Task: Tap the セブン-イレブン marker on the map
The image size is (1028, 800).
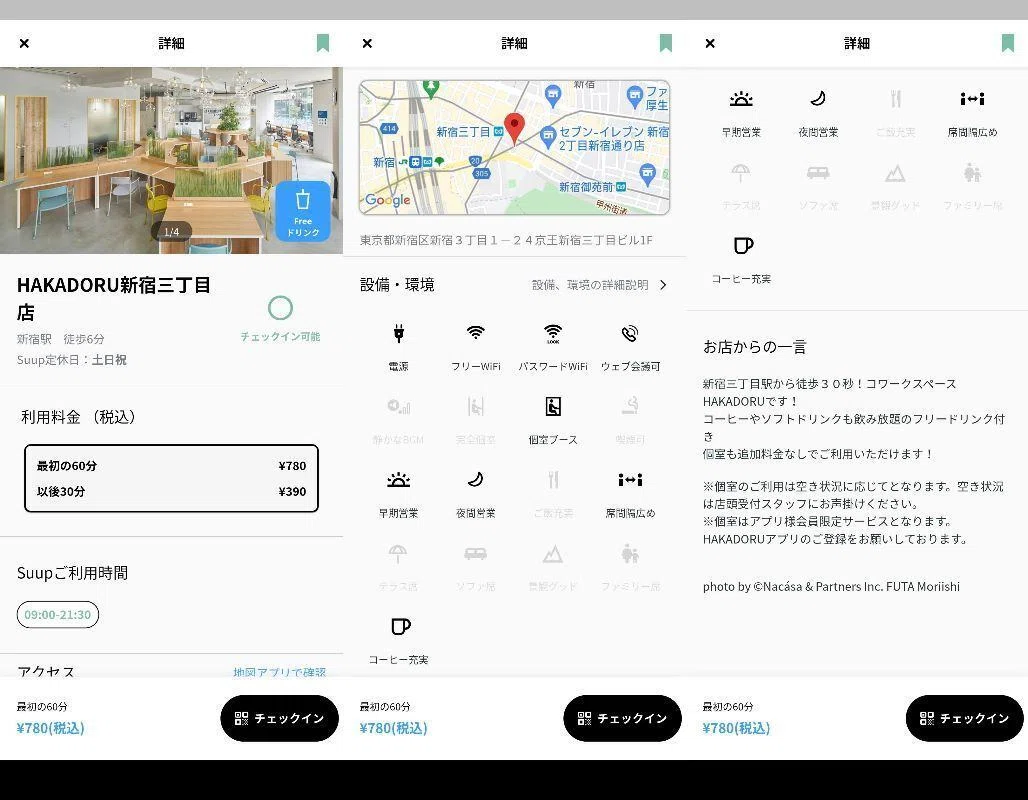Action: pos(548,136)
